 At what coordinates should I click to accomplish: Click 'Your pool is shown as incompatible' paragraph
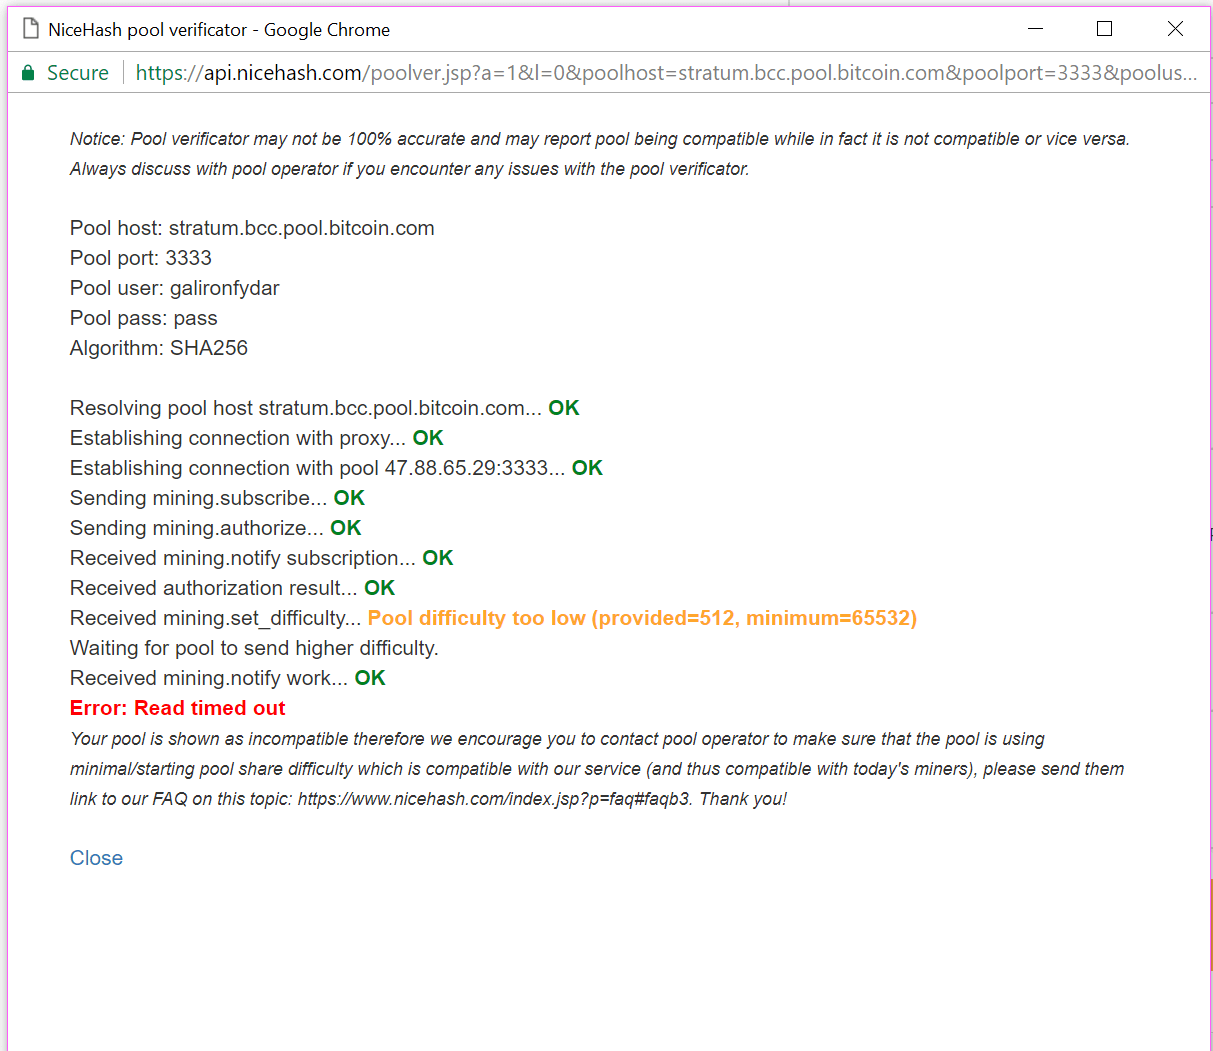(597, 769)
